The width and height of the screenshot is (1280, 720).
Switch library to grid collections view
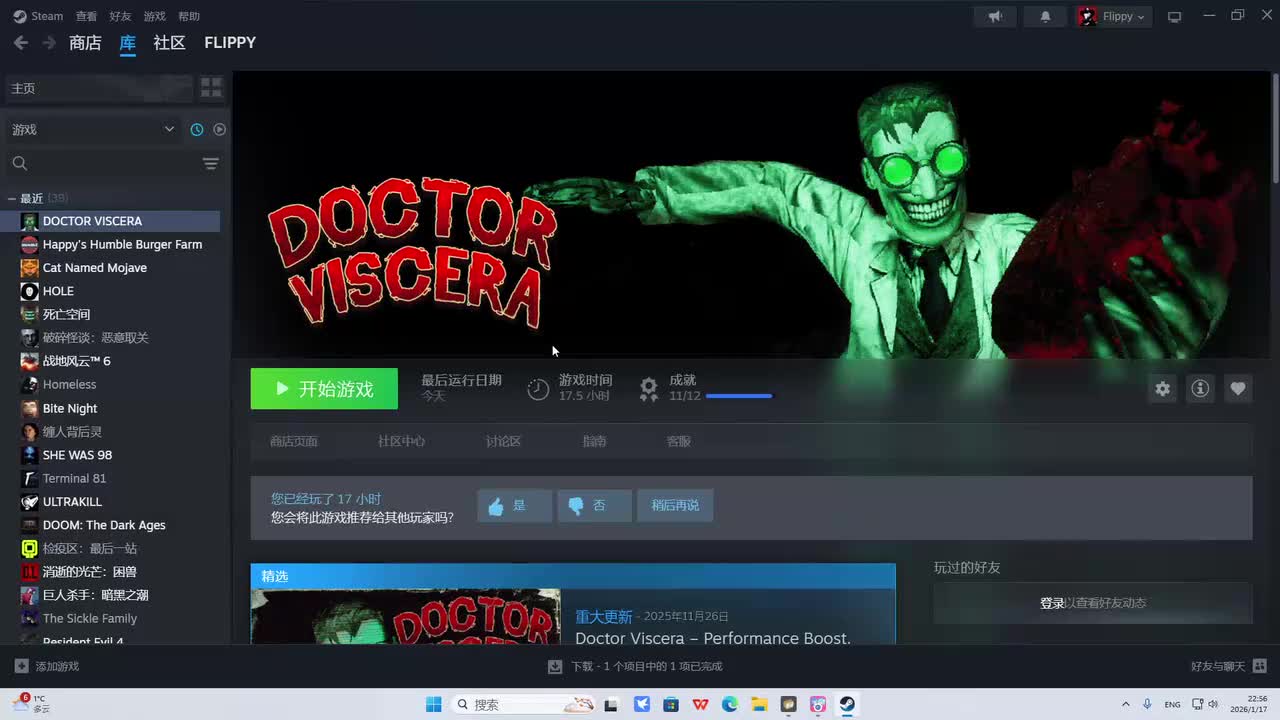point(211,88)
